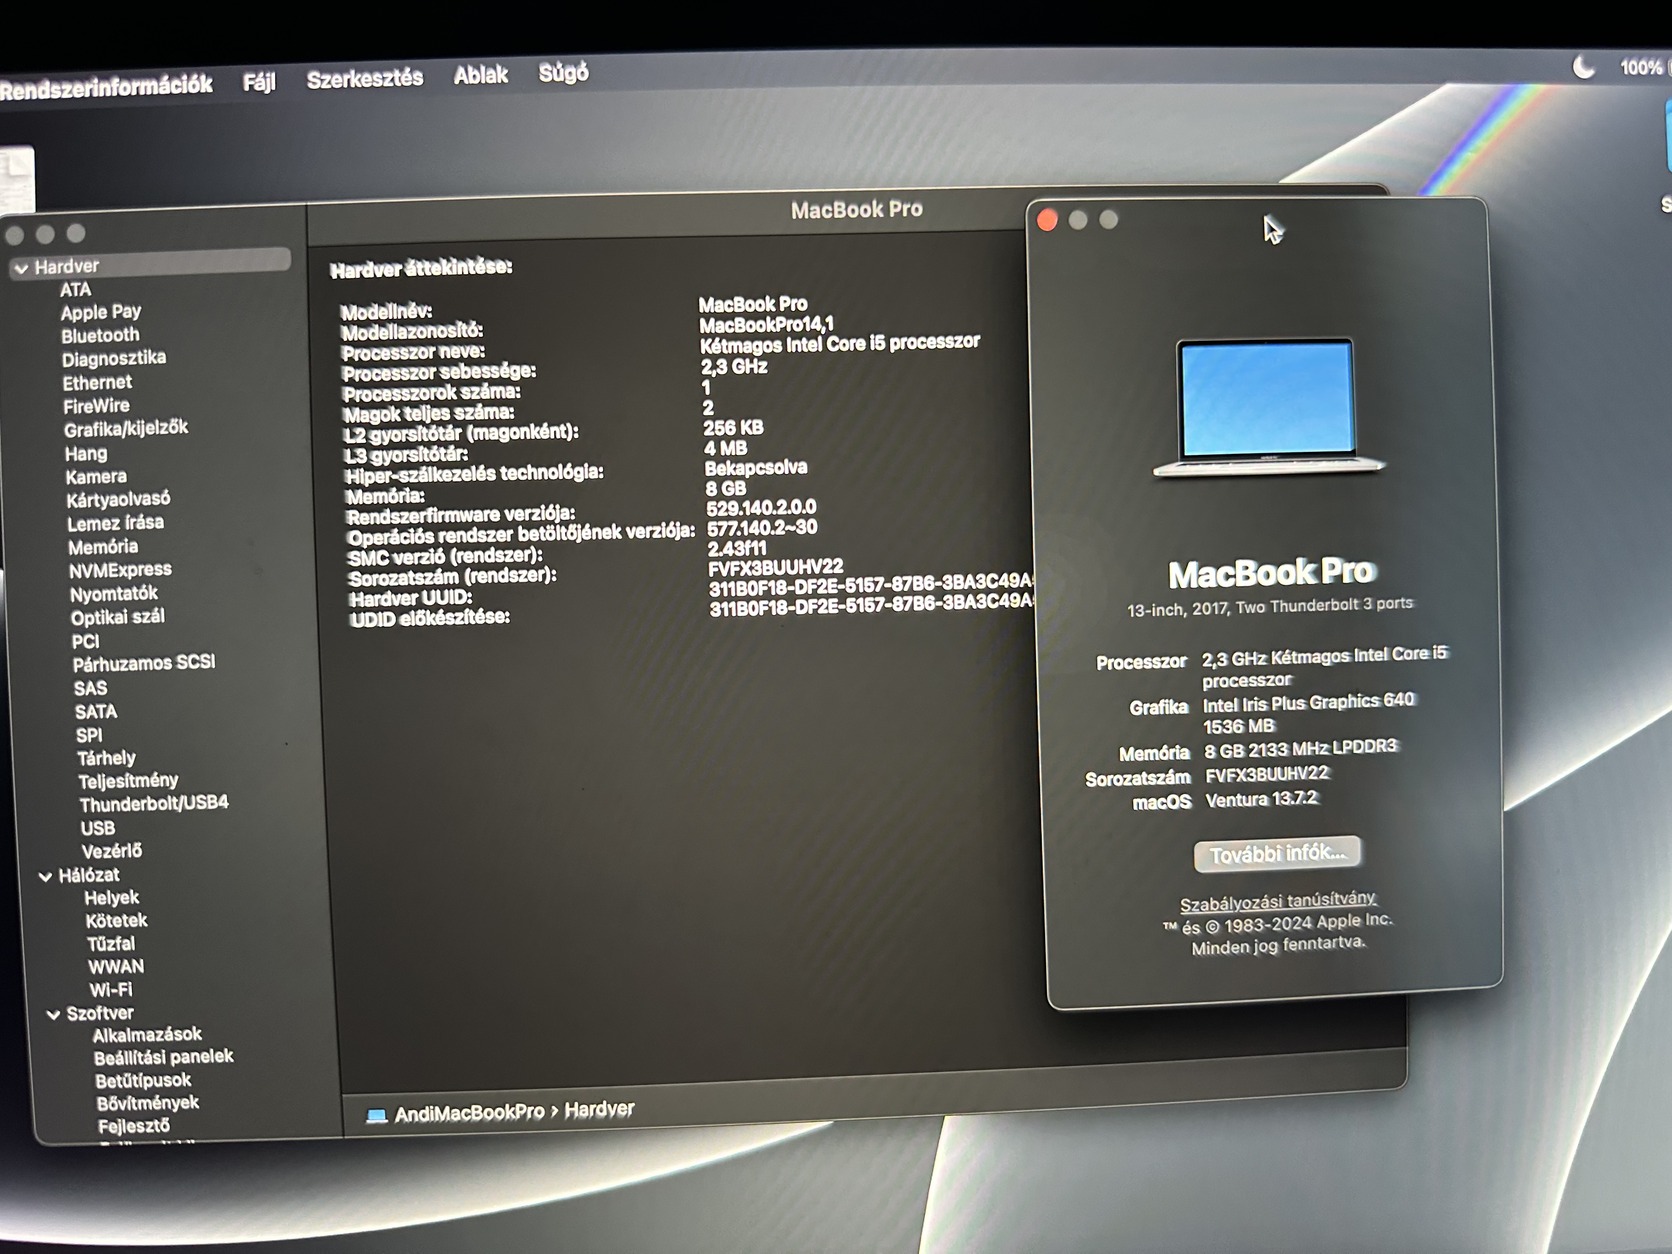The width and height of the screenshot is (1672, 1254).
Task: Select Helyek in the sidebar
Action: tap(111, 899)
